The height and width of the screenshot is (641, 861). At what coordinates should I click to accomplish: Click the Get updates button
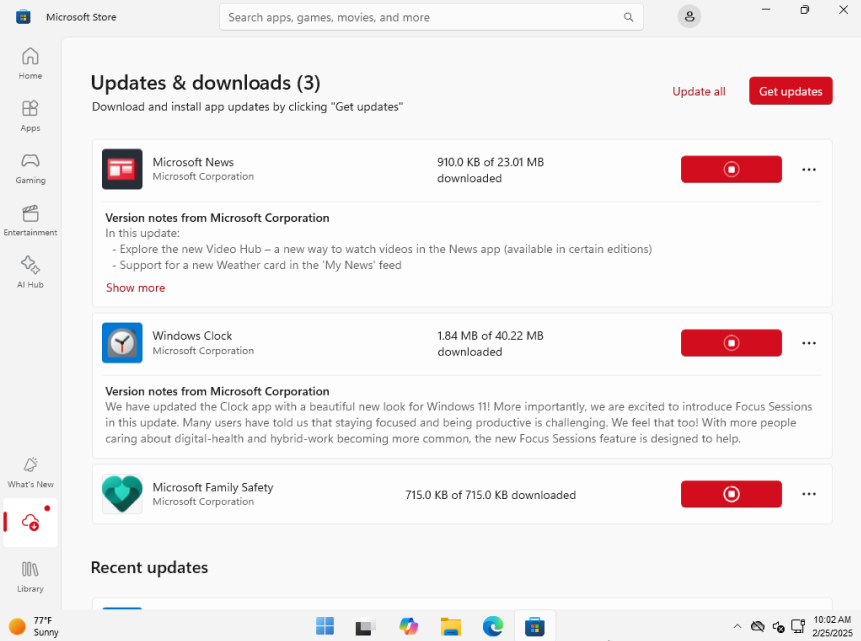[791, 91]
